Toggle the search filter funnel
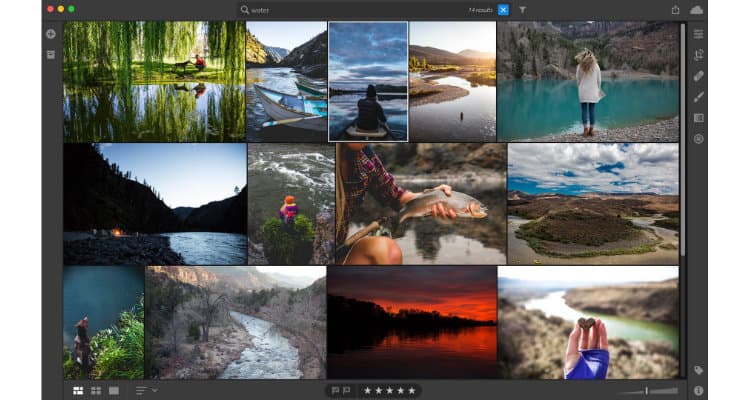This screenshot has width=750, height=400. click(x=522, y=9)
